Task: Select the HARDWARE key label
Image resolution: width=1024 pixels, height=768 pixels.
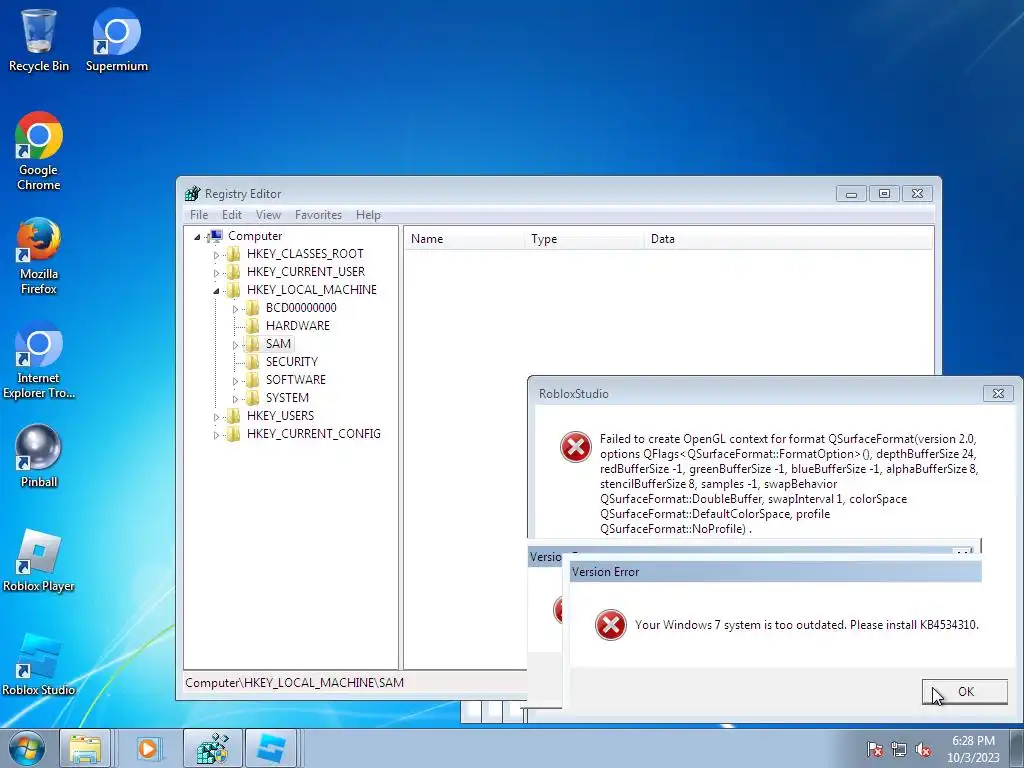Action: pyautogui.click(x=298, y=325)
